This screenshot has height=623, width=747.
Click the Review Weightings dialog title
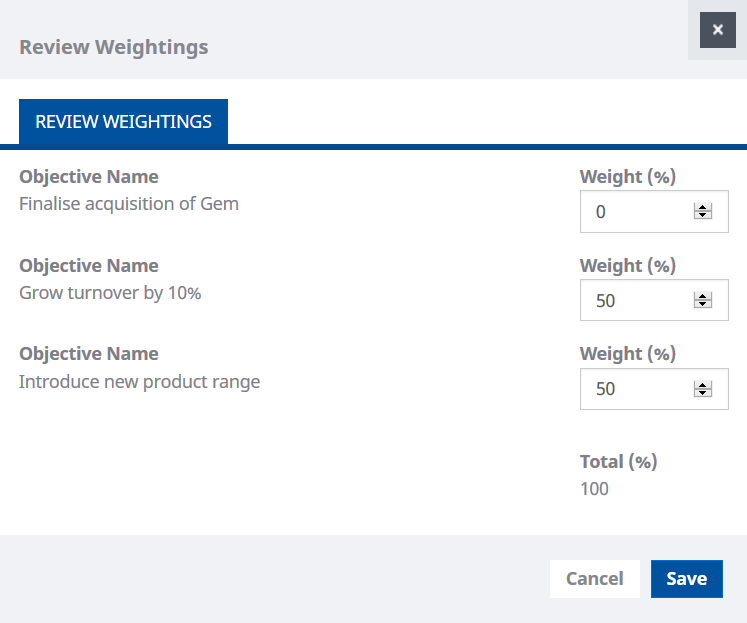tap(114, 47)
